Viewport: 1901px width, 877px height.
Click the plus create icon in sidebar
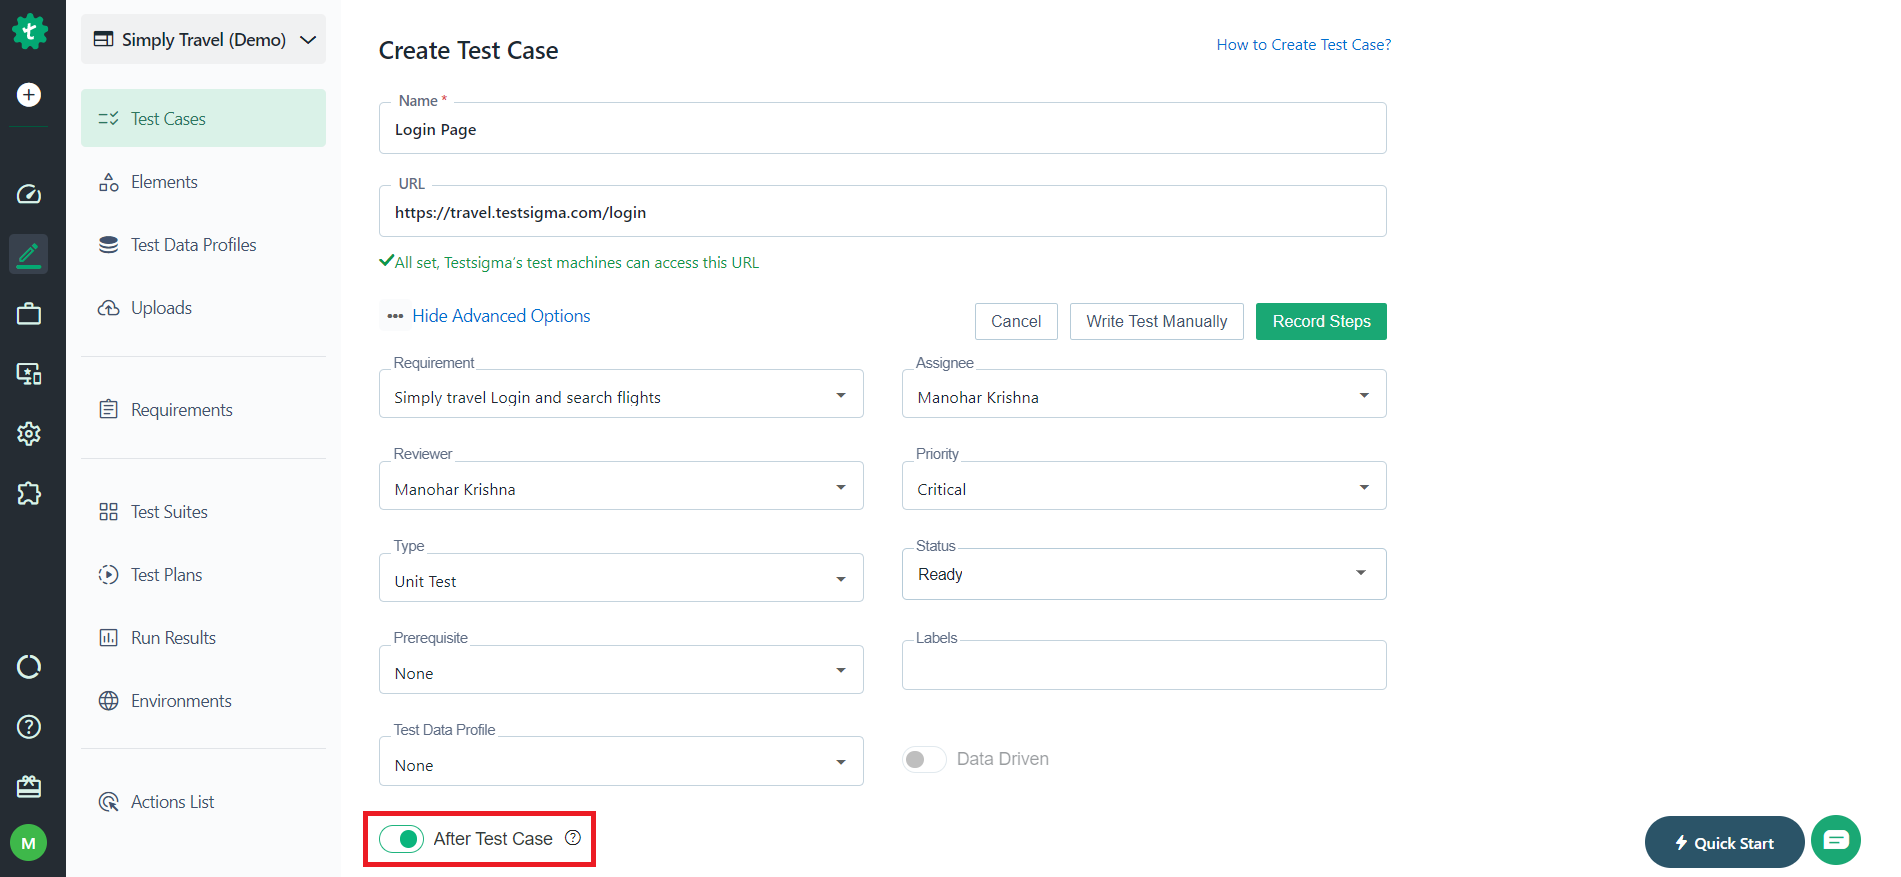[x=29, y=95]
